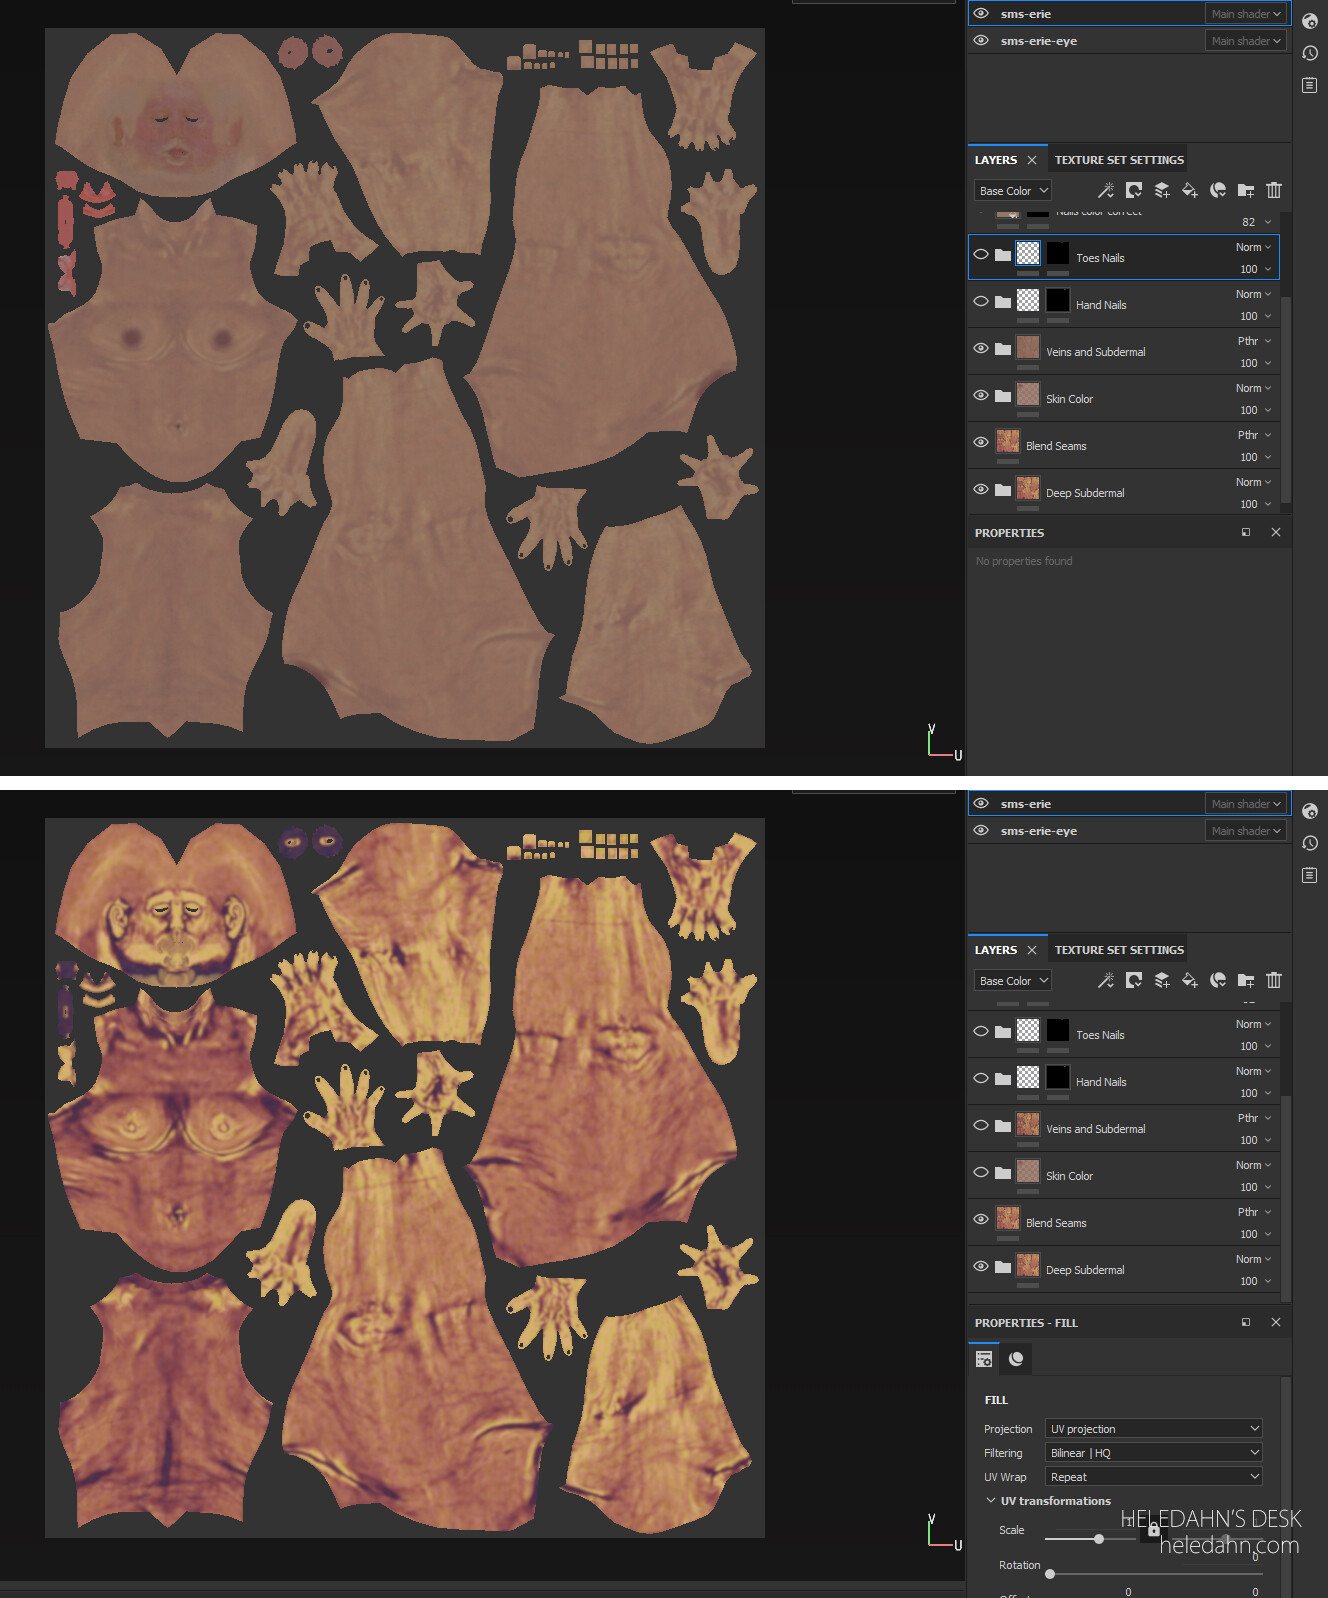Click folder icon of Deep Subdermal, bottom screenshot

(1002, 1266)
